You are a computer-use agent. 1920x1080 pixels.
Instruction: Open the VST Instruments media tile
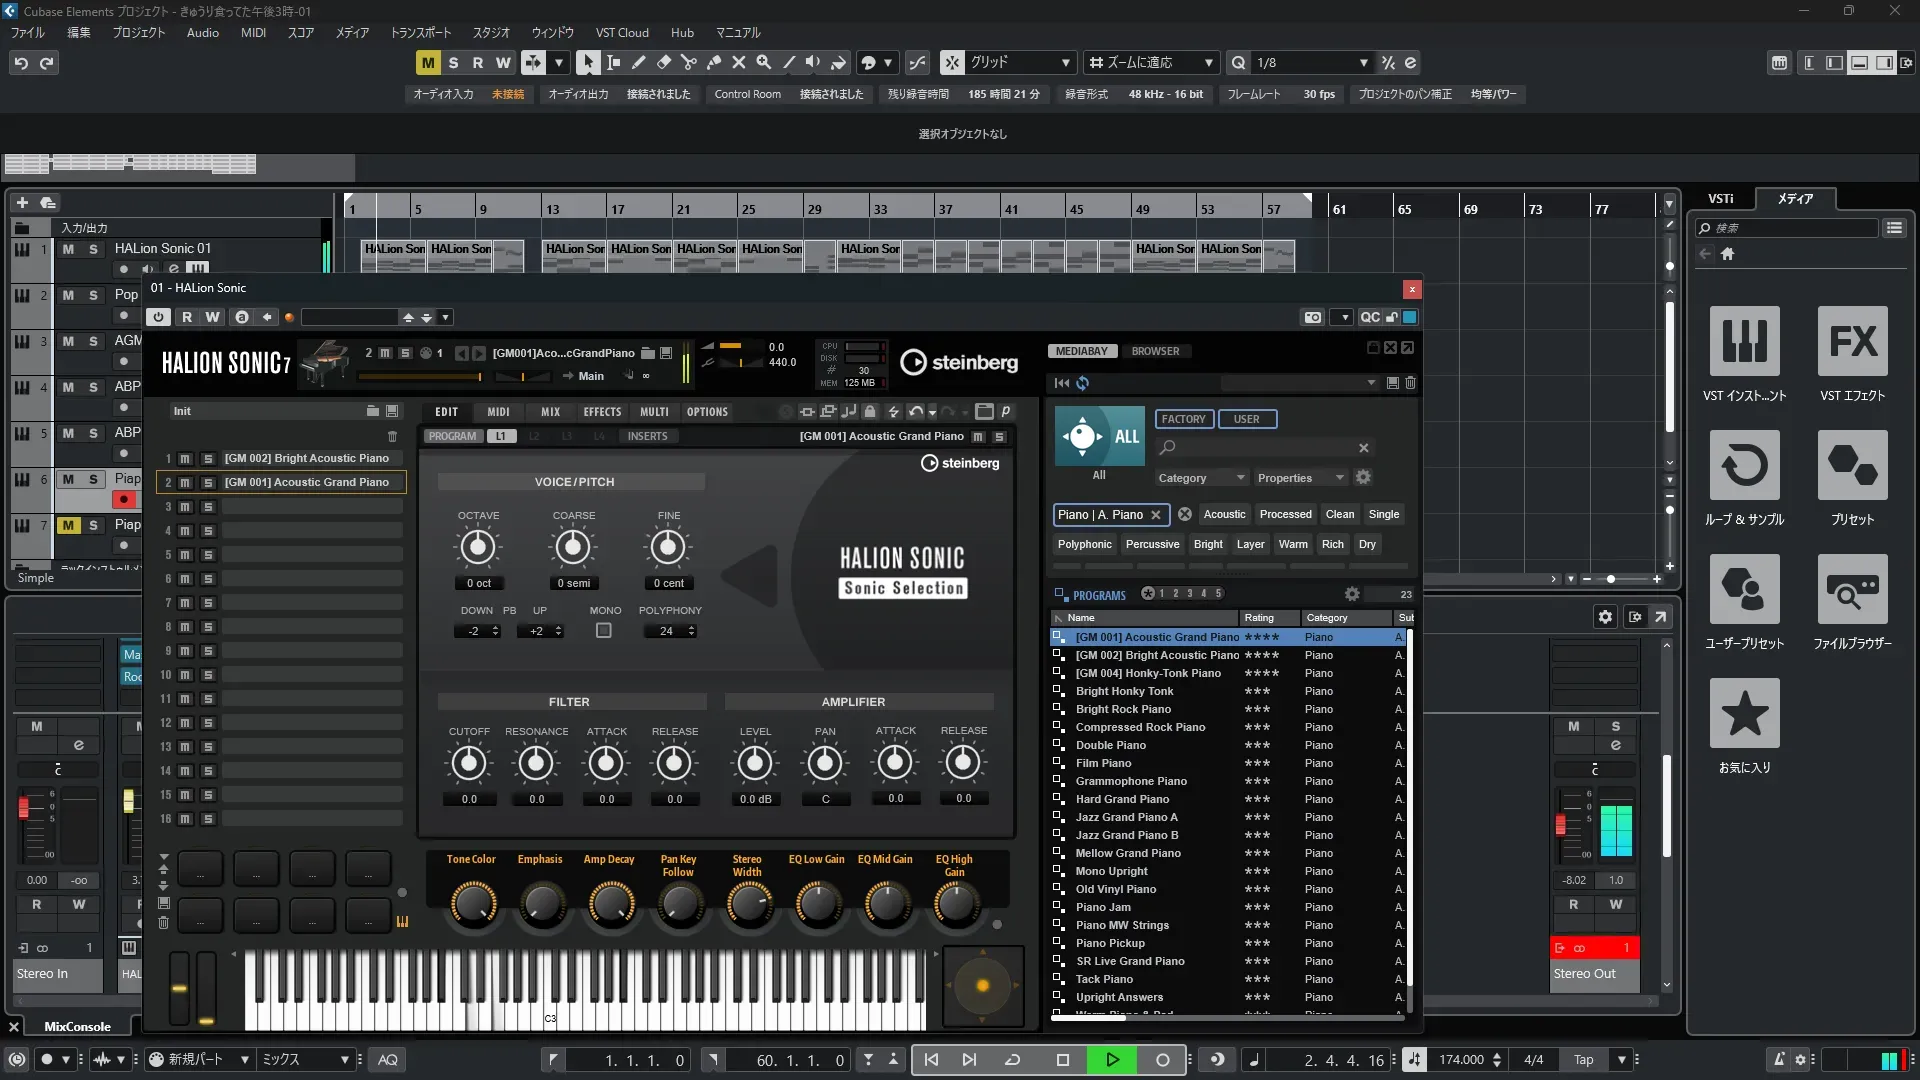click(1744, 342)
